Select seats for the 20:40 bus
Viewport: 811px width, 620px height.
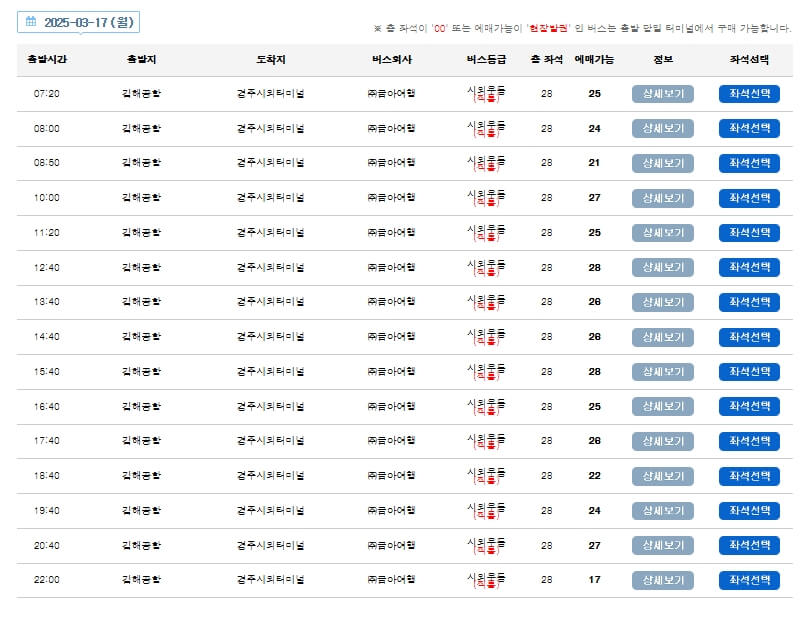coord(749,546)
